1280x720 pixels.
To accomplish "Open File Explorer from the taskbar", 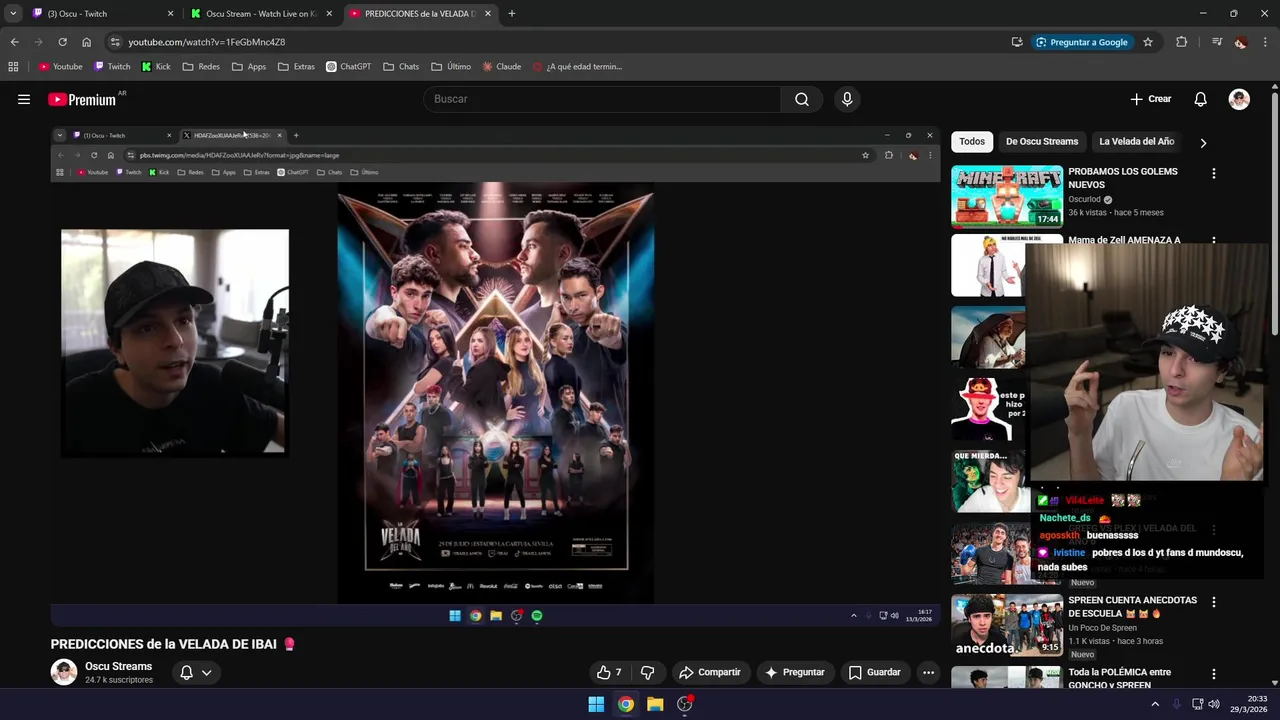I will point(655,704).
